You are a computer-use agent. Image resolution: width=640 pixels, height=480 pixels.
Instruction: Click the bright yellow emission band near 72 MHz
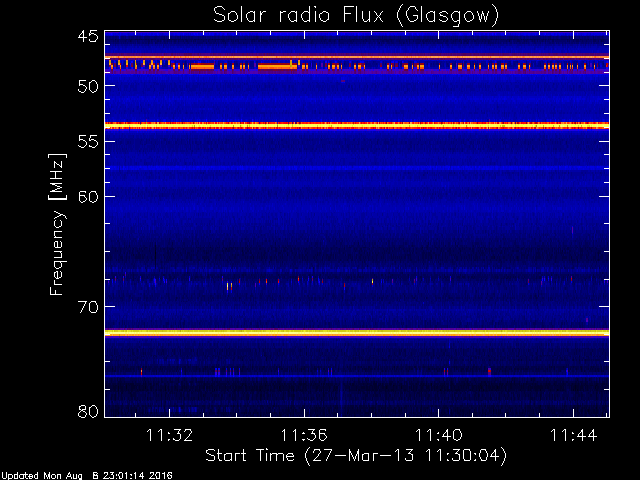tap(357, 333)
